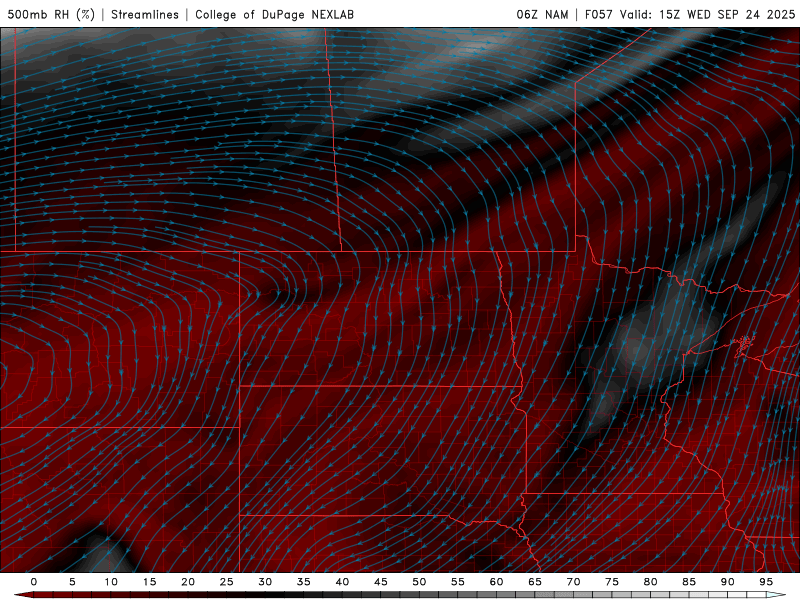Screen dimensions: 800x600
Task: Click the 70 label on the legend
Action: pos(573,582)
